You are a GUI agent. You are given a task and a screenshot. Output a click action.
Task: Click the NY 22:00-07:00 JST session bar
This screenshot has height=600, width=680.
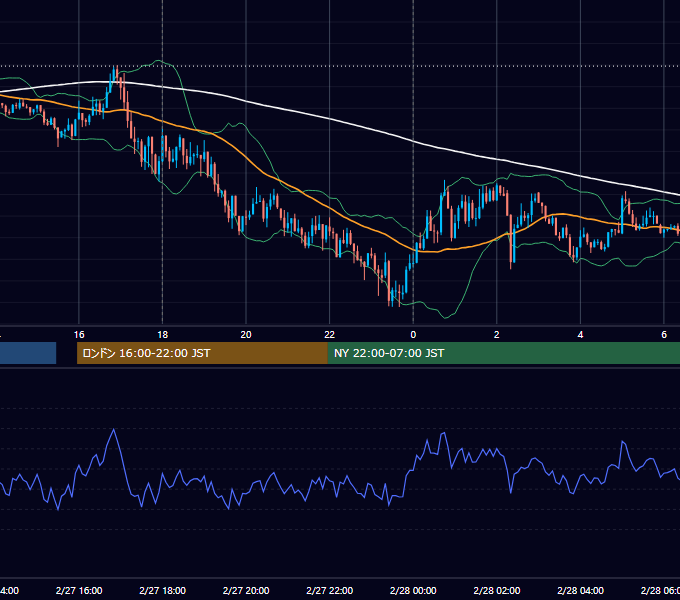click(x=503, y=353)
